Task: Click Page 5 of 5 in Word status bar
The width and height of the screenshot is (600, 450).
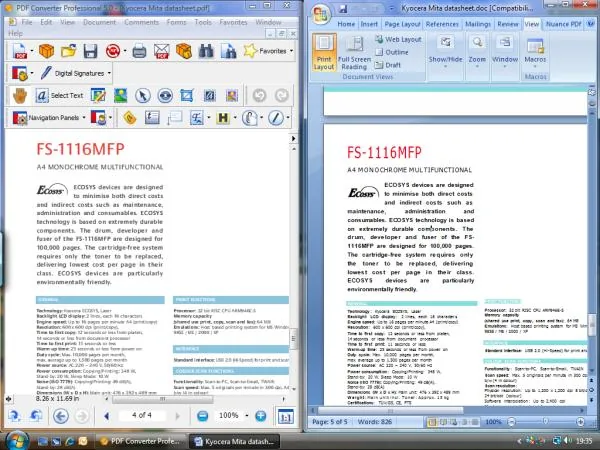Action: [x=330, y=422]
